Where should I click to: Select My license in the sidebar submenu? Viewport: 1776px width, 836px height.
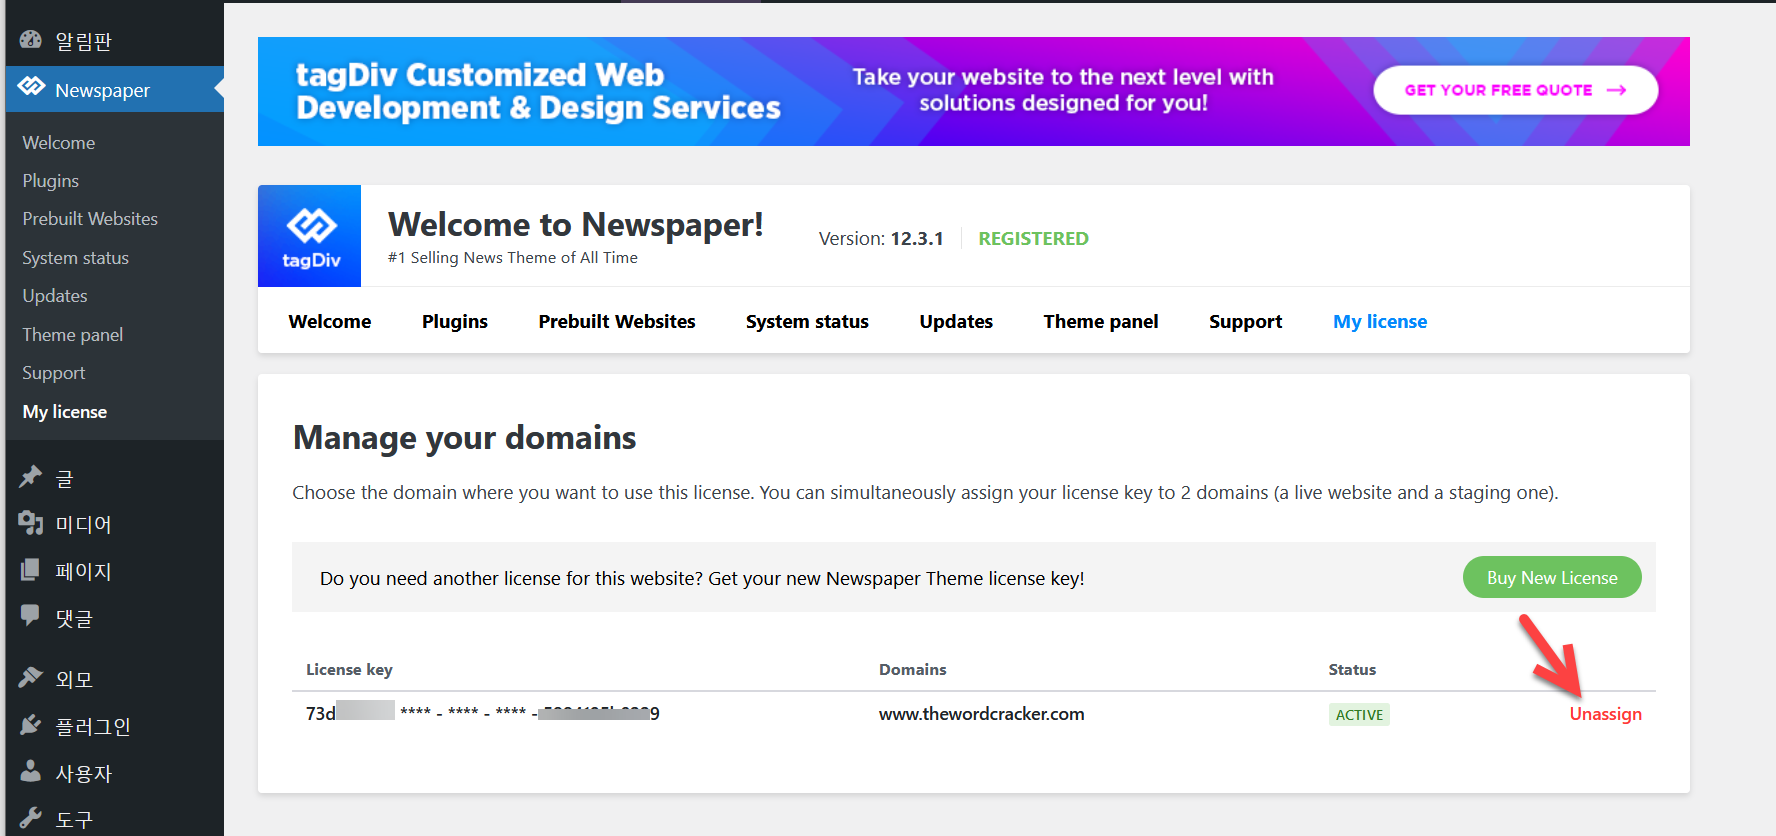[x=65, y=412]
